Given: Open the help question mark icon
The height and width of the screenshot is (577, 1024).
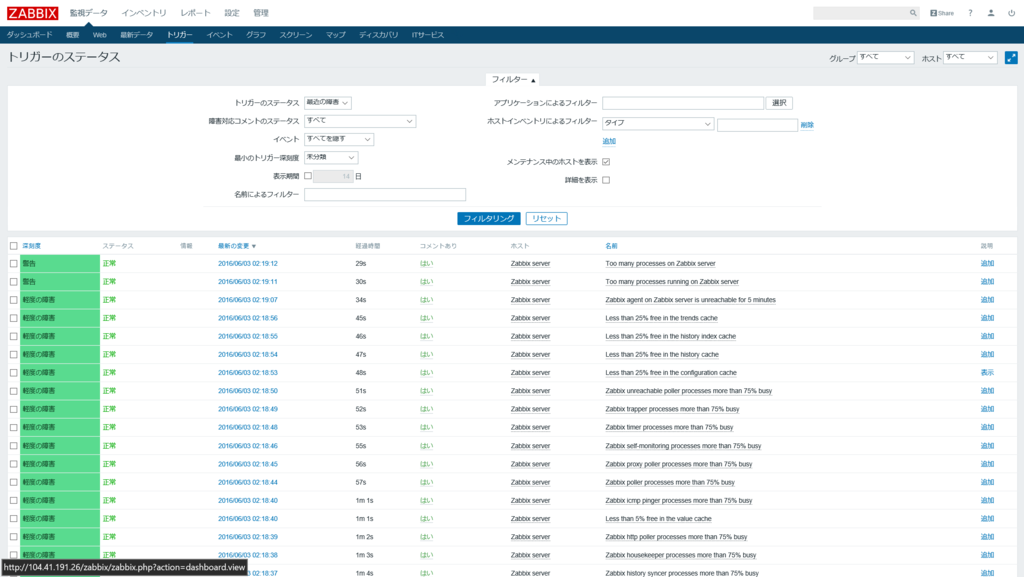Looking at the screenshot, I should click(970, 13).
